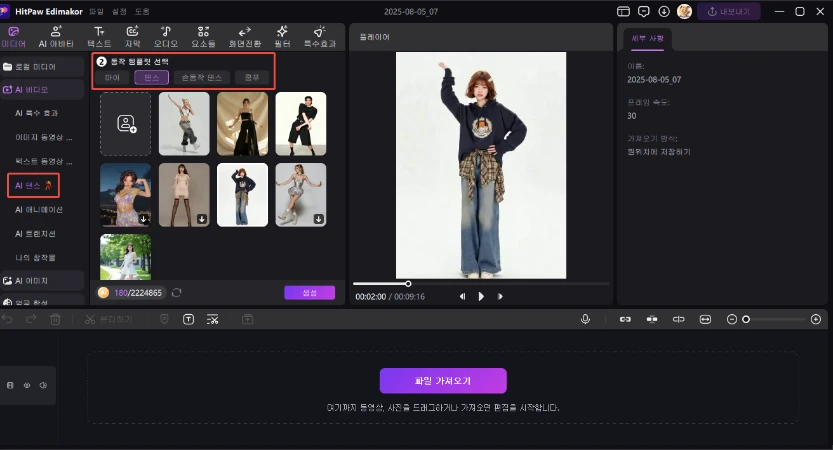Select the black dress dancer template
This screenshot has width=833, height=450.
click(x=242, y=124)
